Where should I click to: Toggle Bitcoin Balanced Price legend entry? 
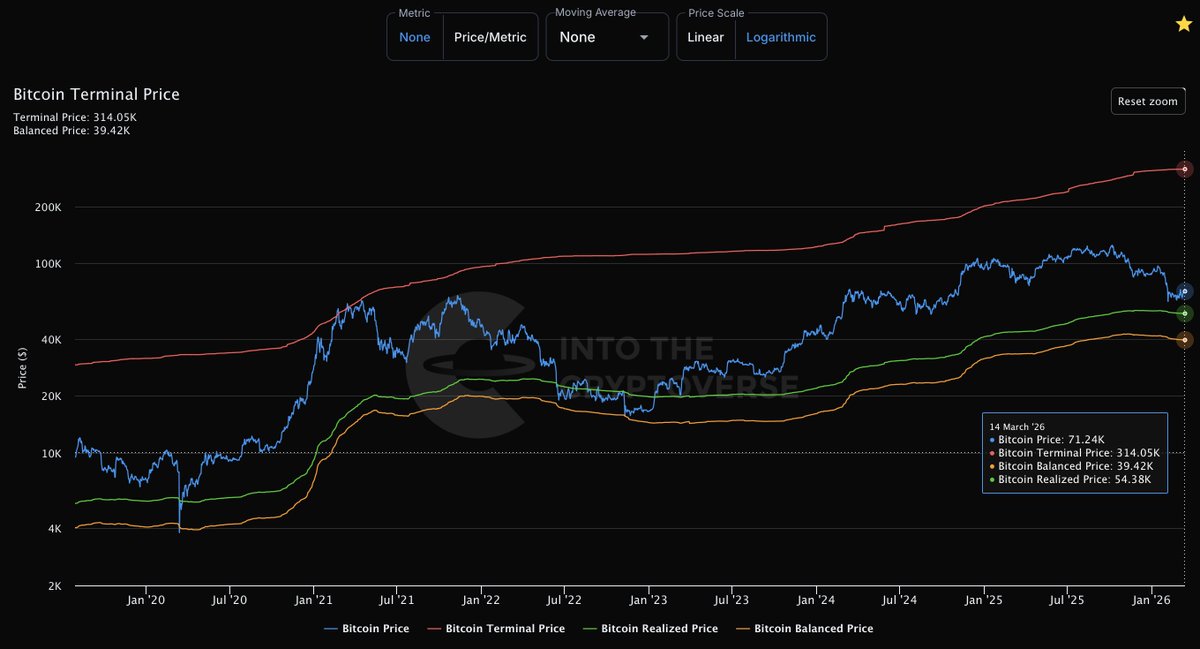point(803,629)
